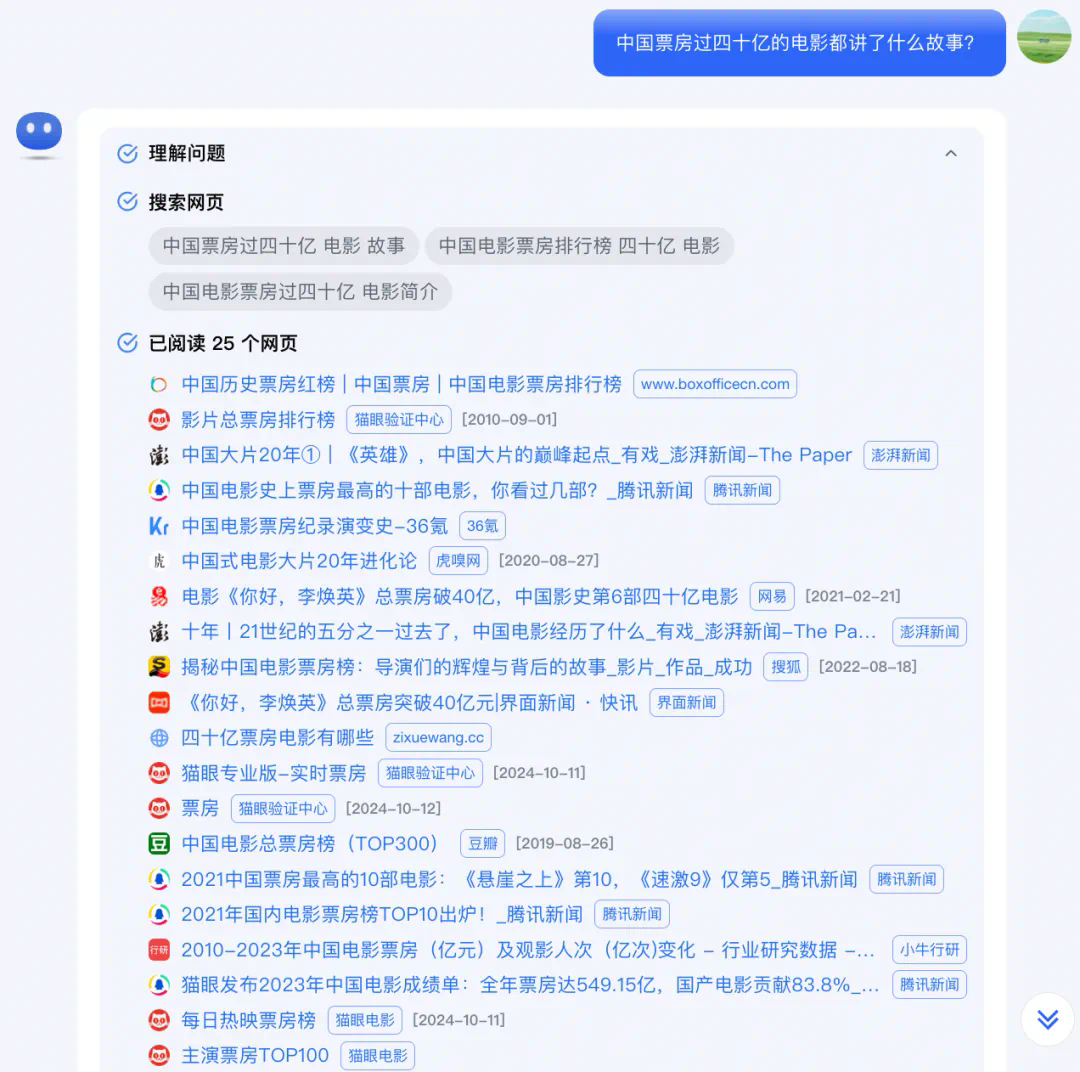The image size is (1080, 1072).
Task: Click the checkmark icon beside 理解问题
Action: [x=127, y=153]
